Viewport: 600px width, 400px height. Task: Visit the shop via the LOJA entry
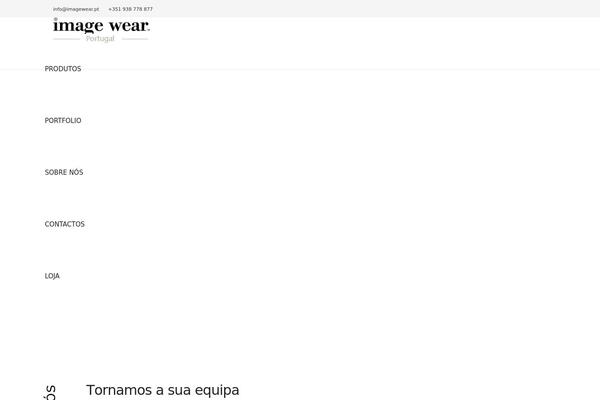tap(52, 276)
